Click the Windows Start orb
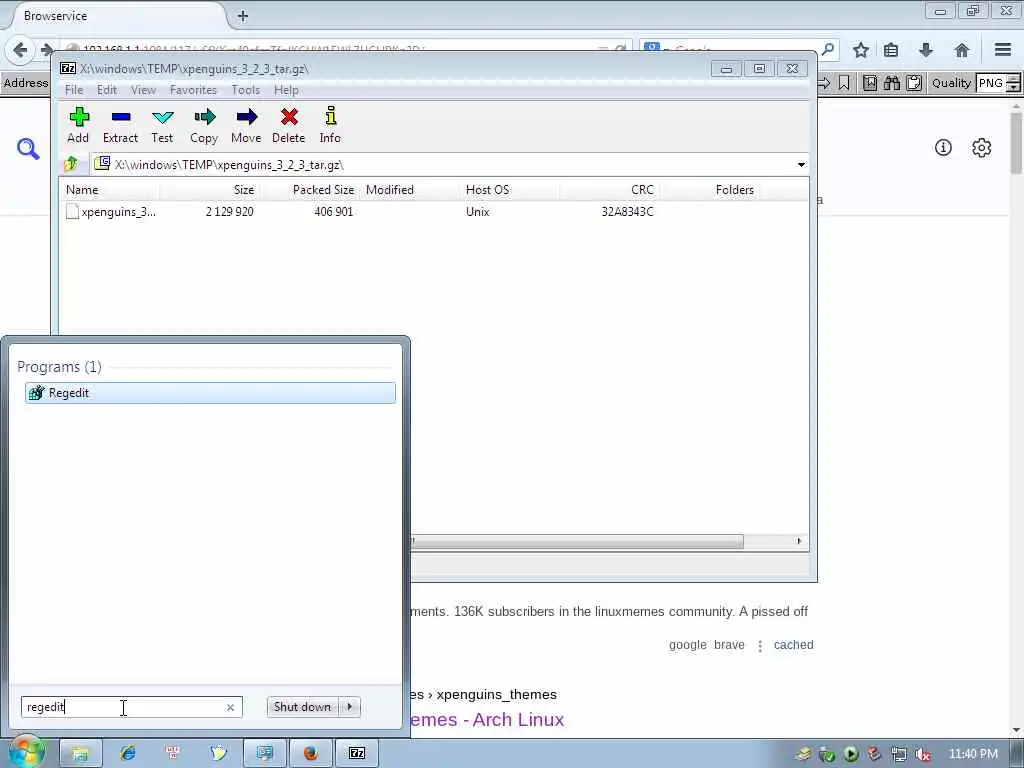1024x768 pixels. (27, 752)
